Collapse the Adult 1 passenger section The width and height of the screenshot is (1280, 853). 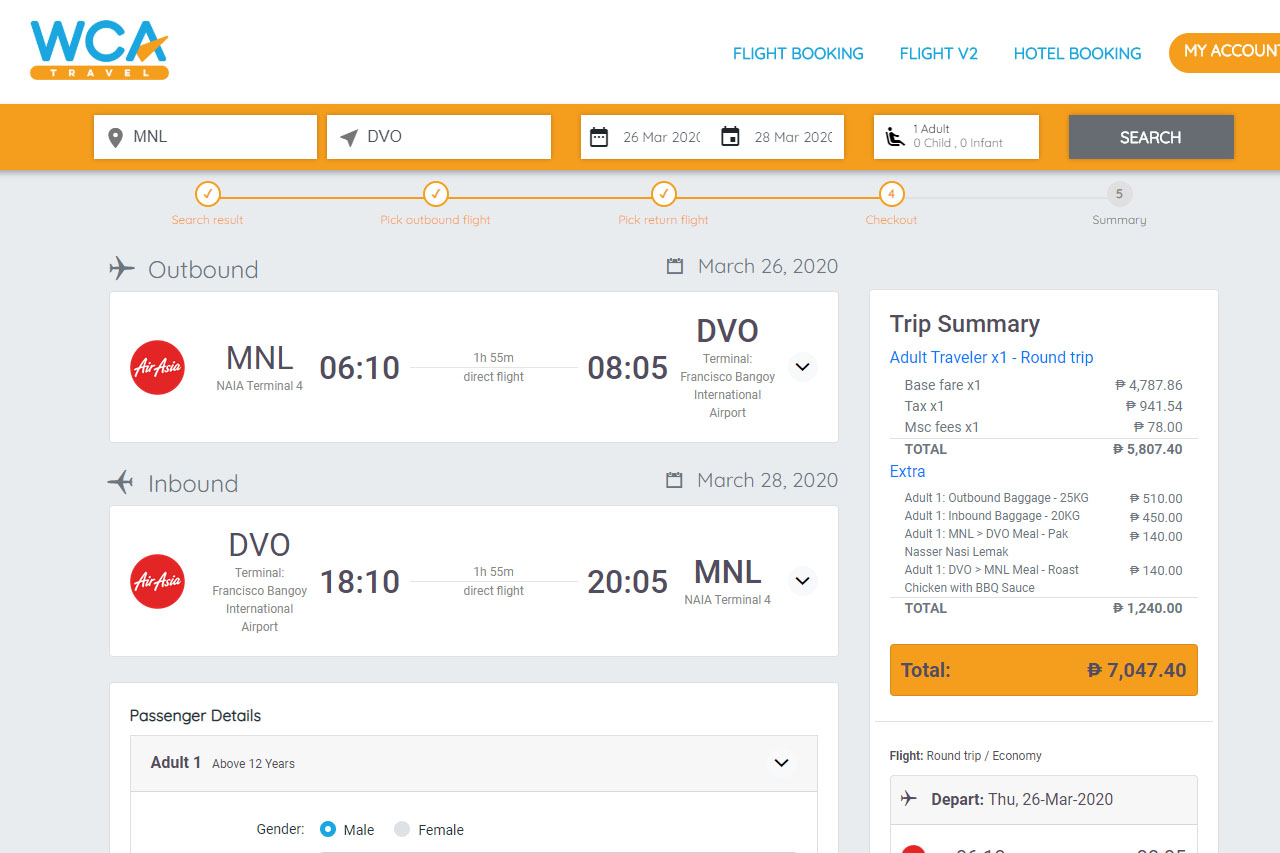(782, 763)
